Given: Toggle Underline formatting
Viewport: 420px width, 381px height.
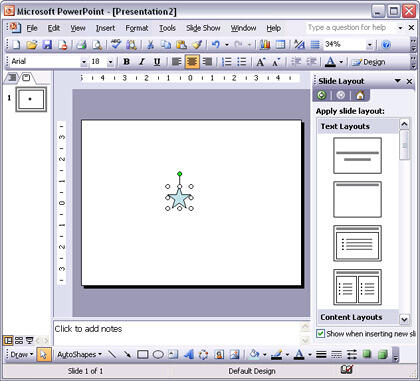Looking at the screenshot, I should 157,62.
